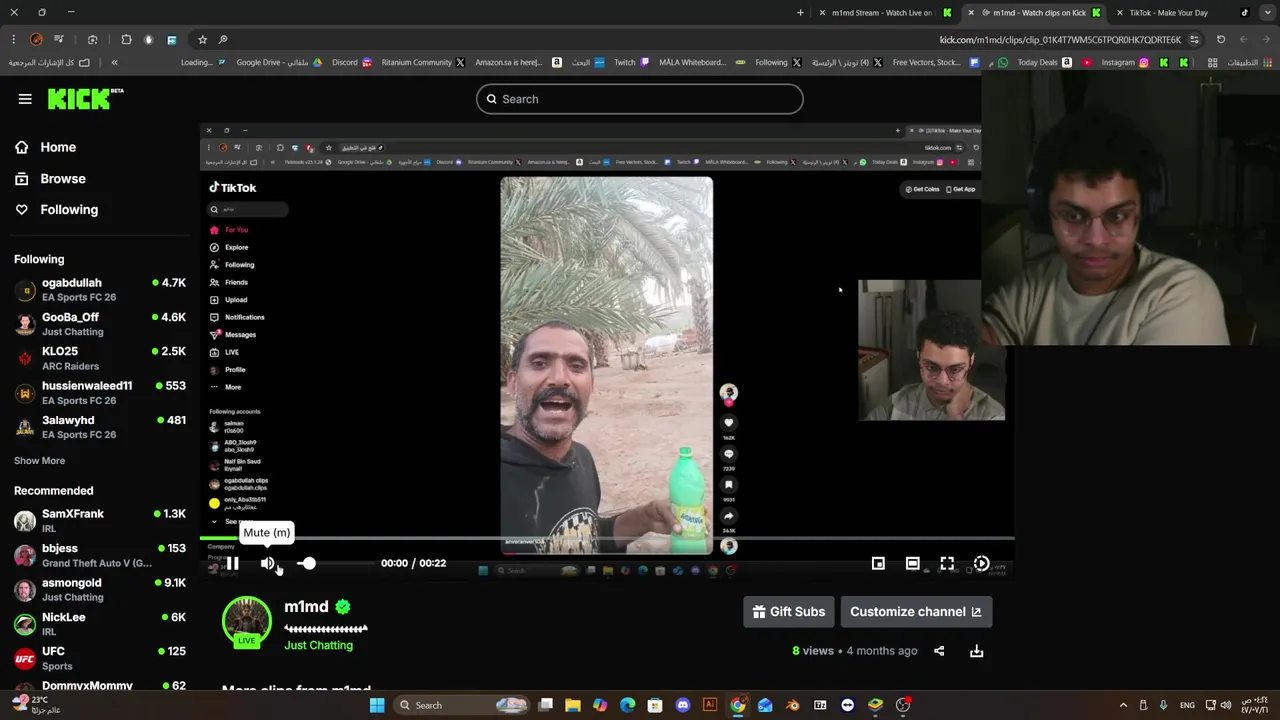The image size is (1280, 720).
Task: Toggle theater mode
Action: click(x=912, y=563)
